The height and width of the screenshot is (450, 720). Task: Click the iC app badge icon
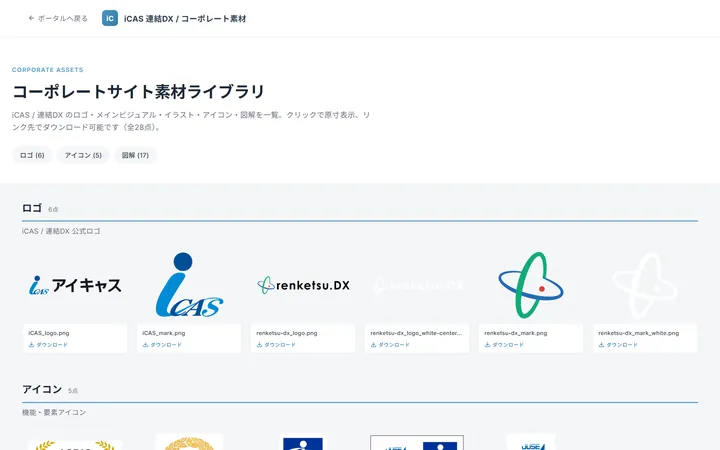[x=110, y=18]
